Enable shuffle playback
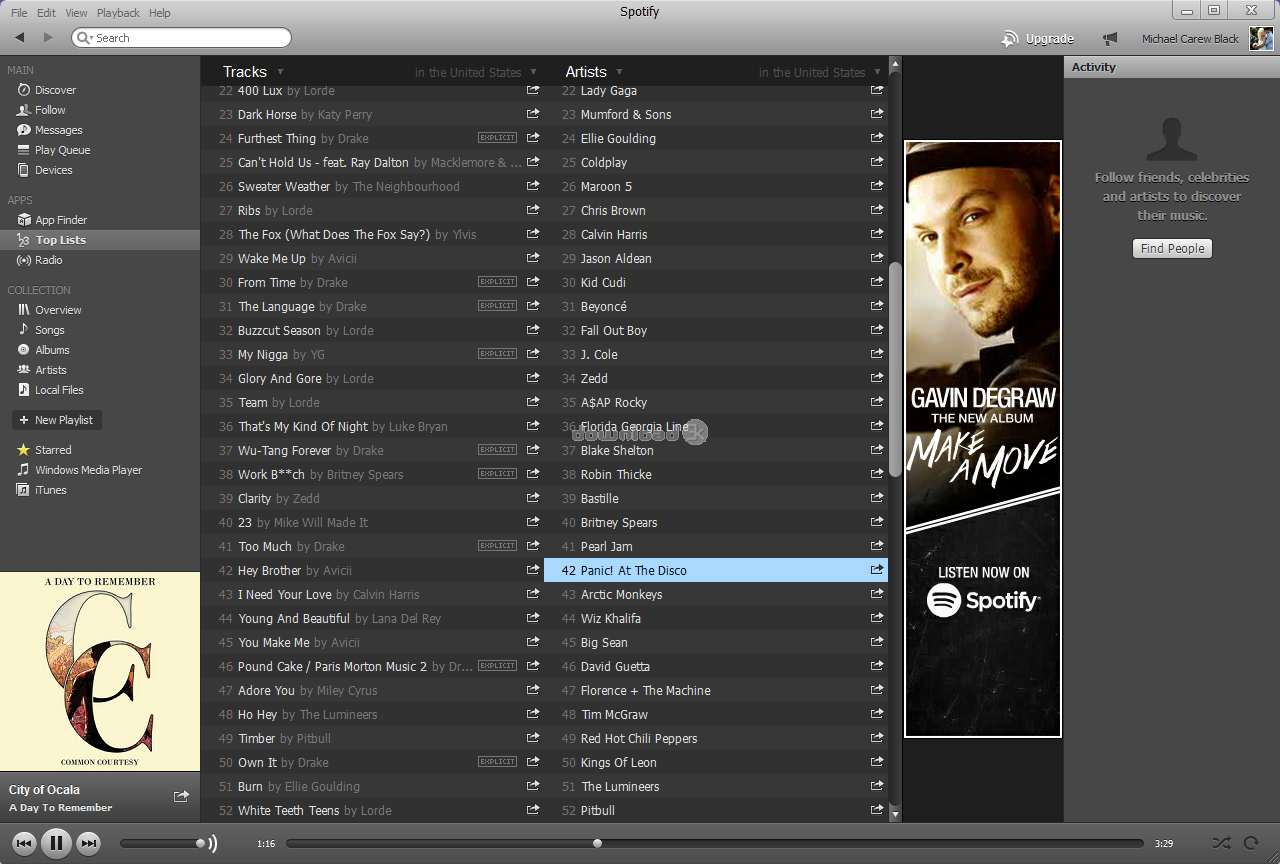Image resolution: width=1280 pixels, height=864 pixels. click(x=1220, y=843)
